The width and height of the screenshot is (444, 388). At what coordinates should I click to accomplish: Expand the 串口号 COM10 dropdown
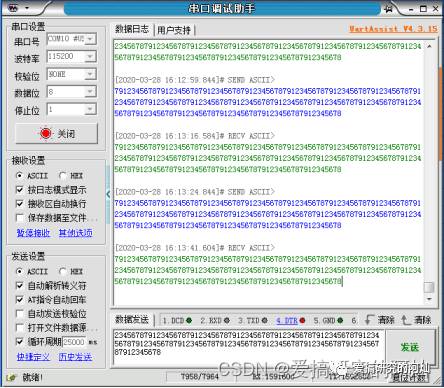(x=90, y=39)
